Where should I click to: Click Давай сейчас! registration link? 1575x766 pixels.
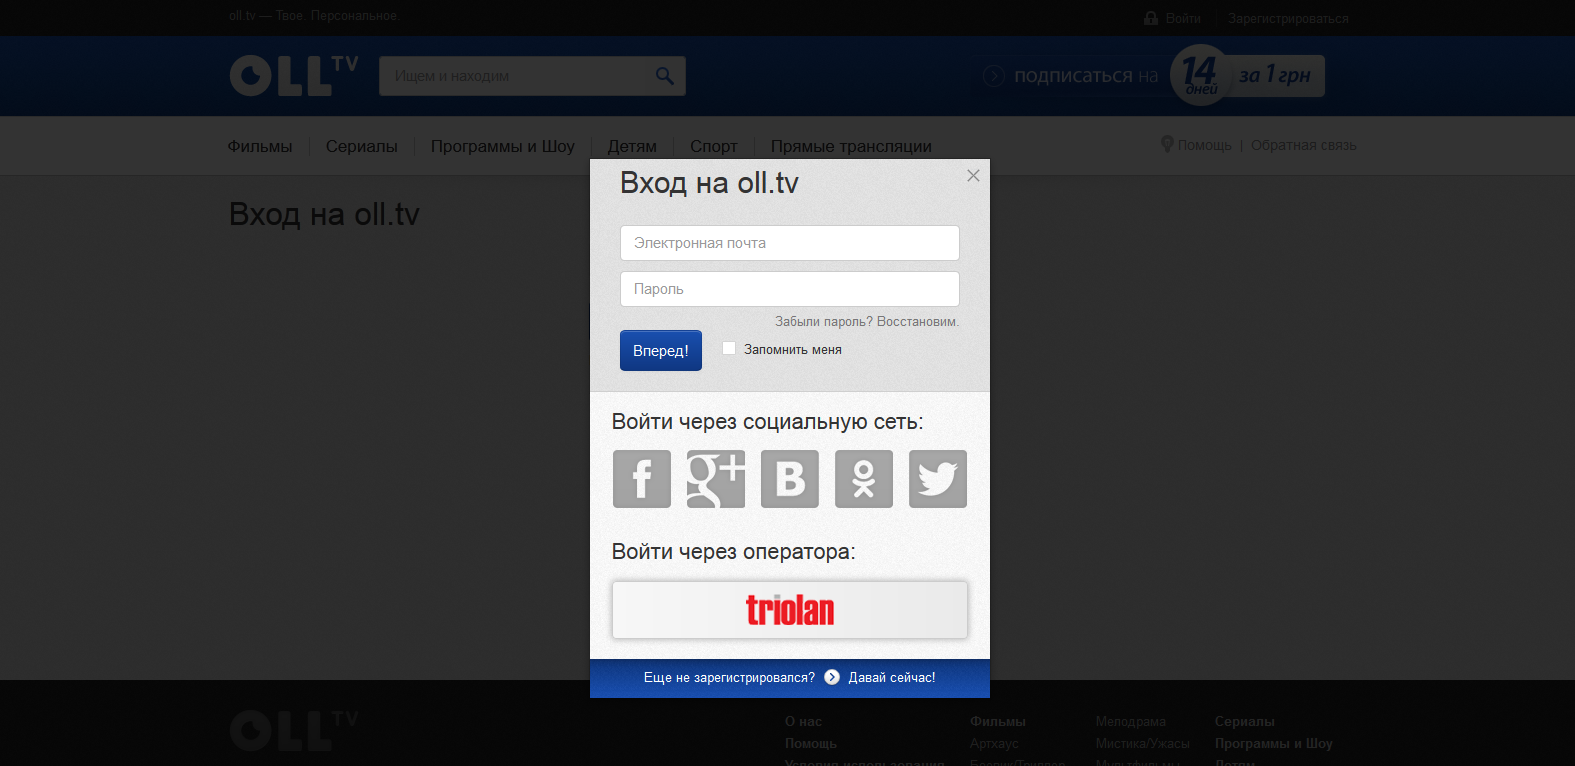892,678
